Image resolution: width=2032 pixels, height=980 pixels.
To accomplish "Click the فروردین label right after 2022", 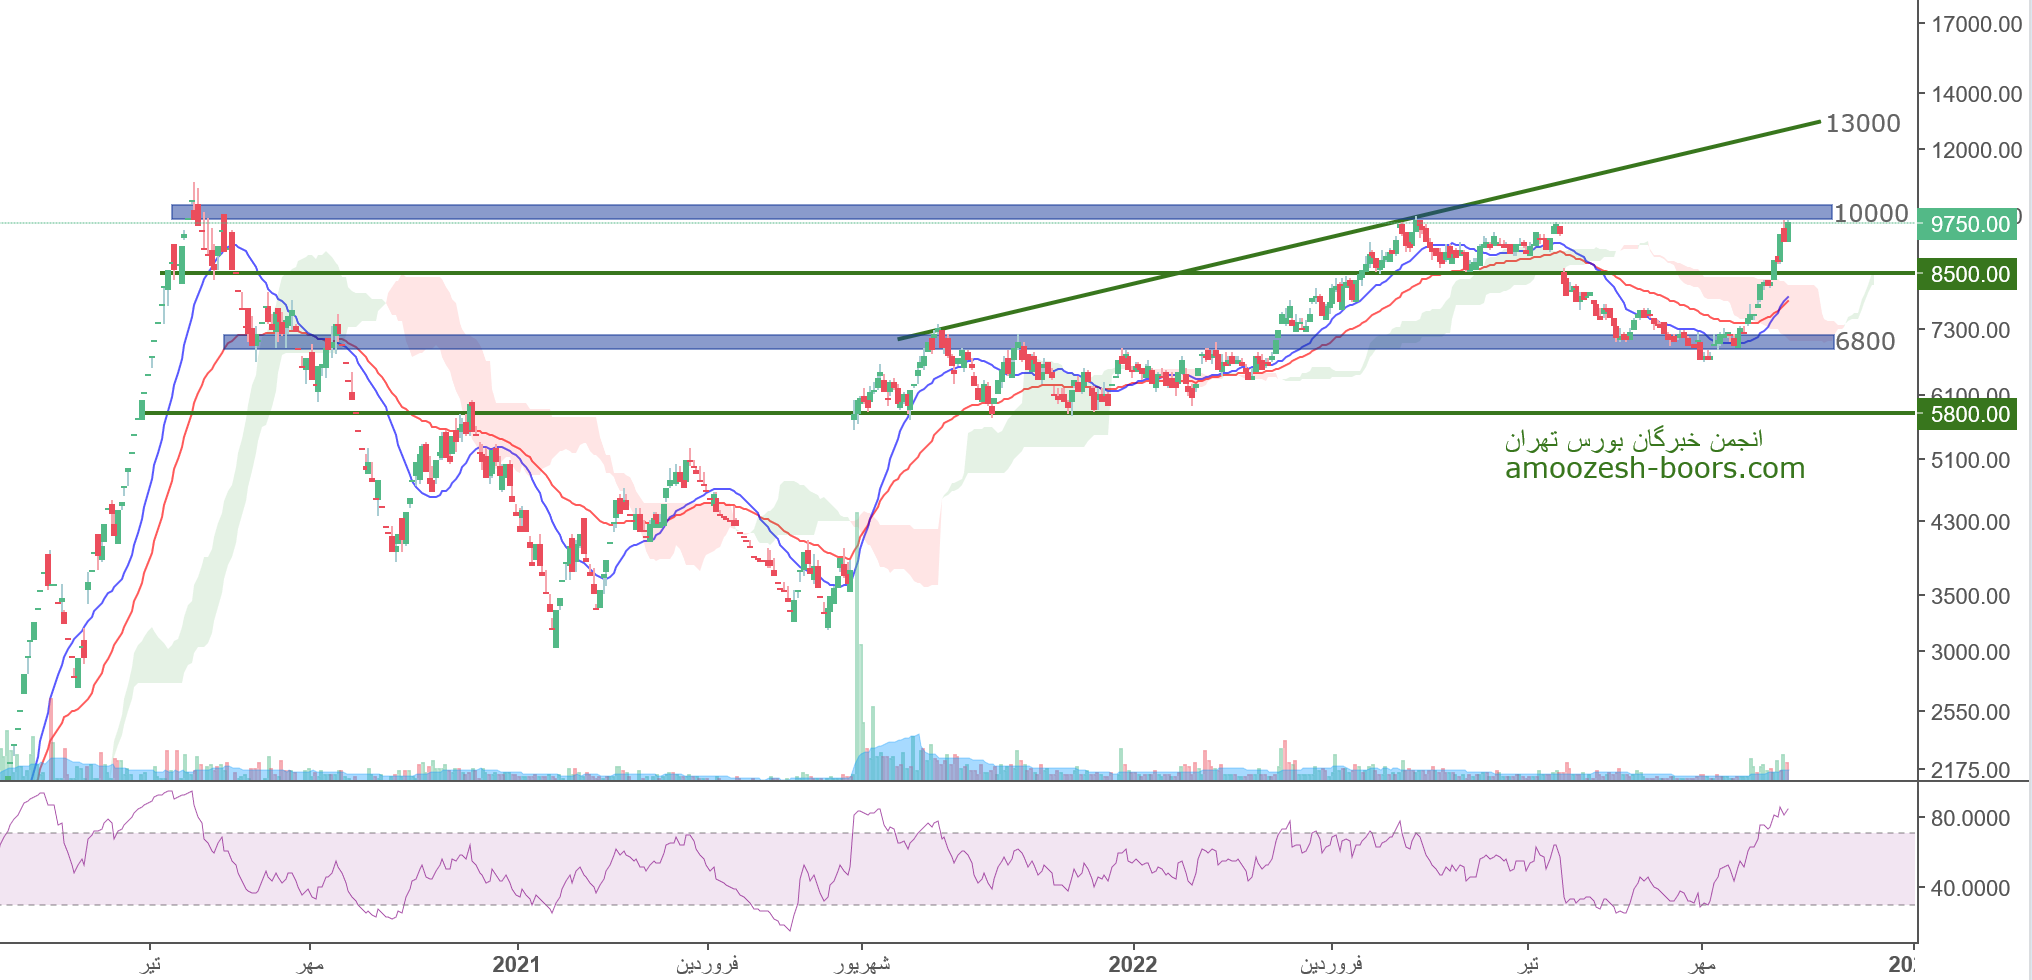I will (x=1331, y=964).
